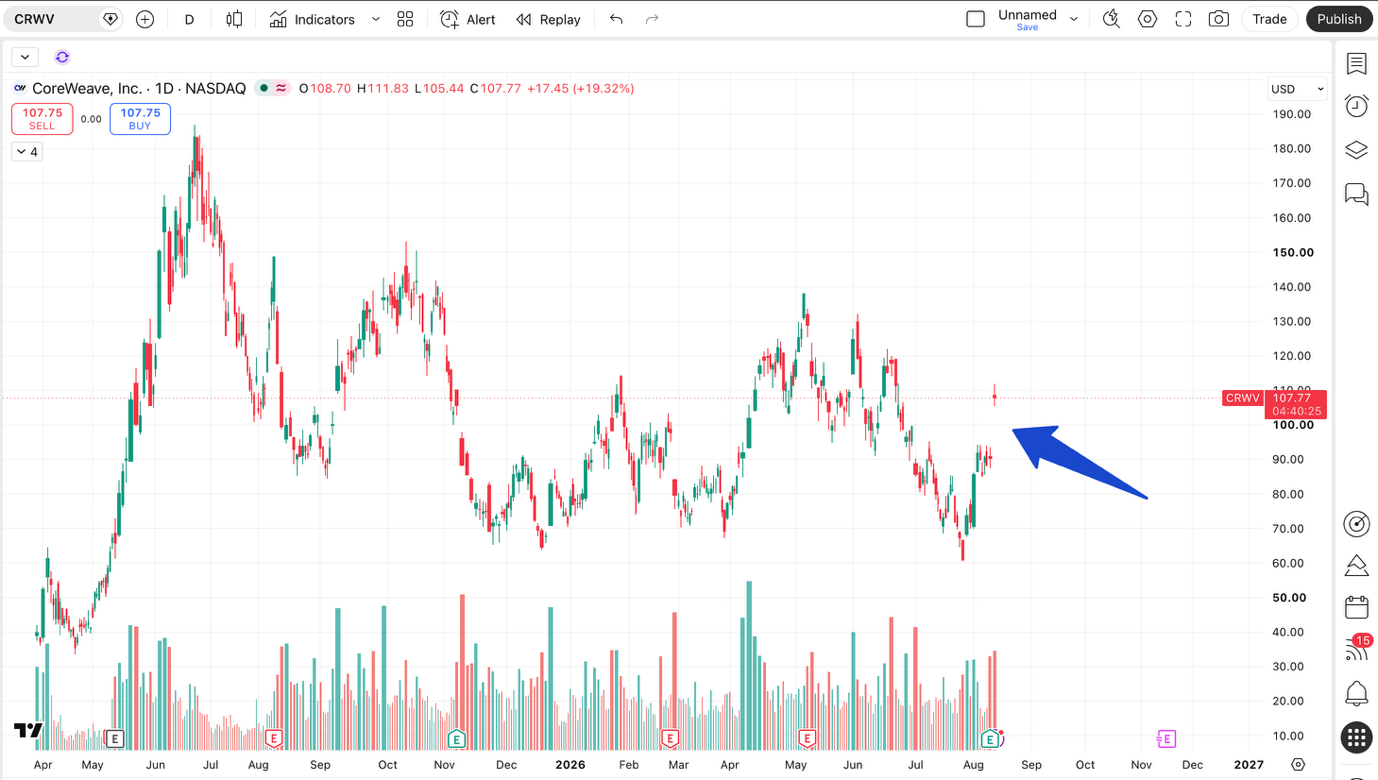Viewport: 1378px width, 780px height.
Task: Click the purple sync icon below the toolbar
Action: [x=62, y=57]
